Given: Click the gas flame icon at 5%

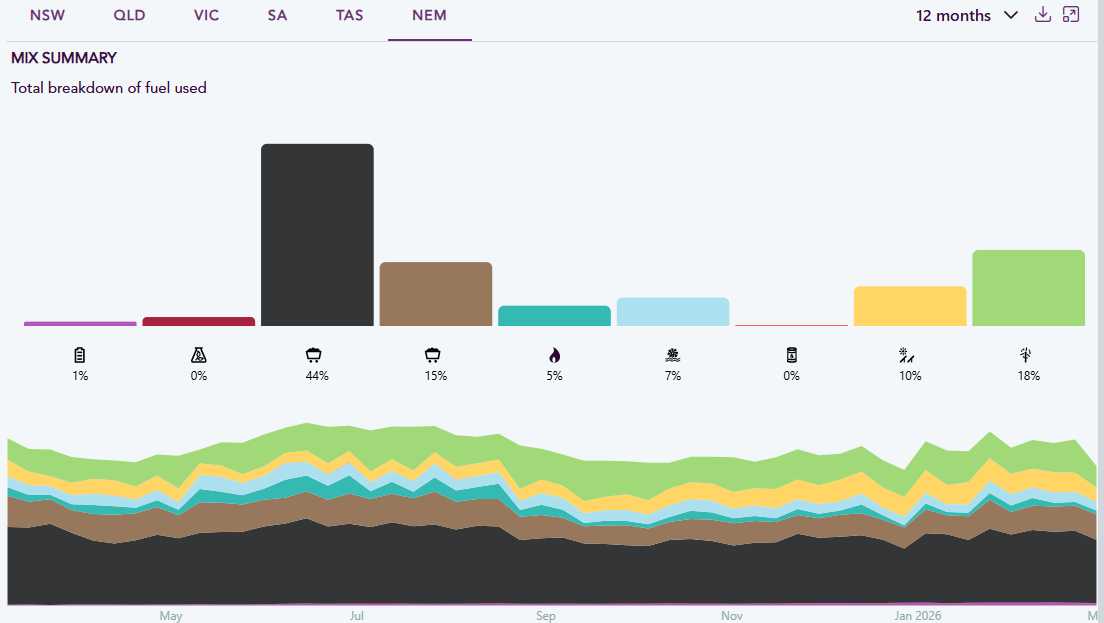Looking at the screenshot, I should point(555,355).
